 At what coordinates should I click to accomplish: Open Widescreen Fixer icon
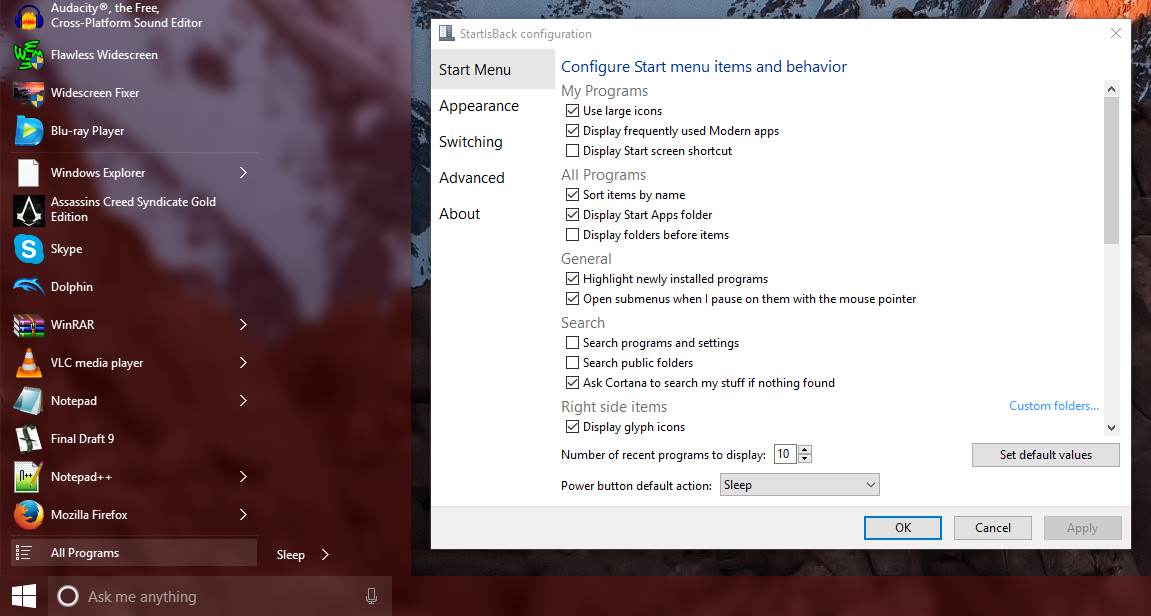pos(29,93)
